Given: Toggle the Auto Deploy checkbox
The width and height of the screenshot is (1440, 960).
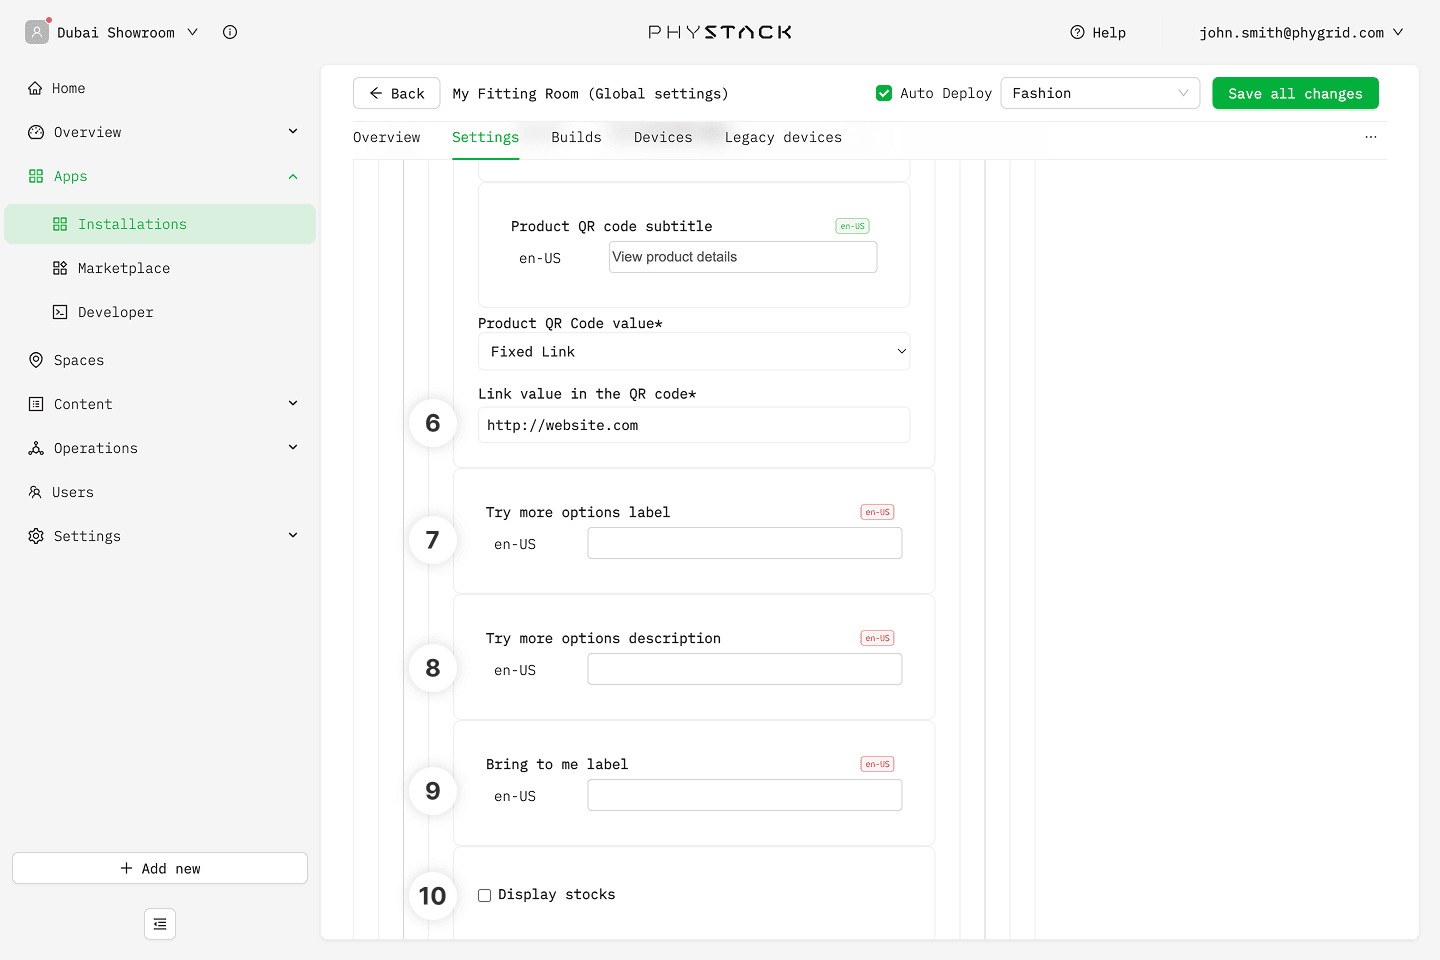Looking at the screenshot, I should coord(884,93).
